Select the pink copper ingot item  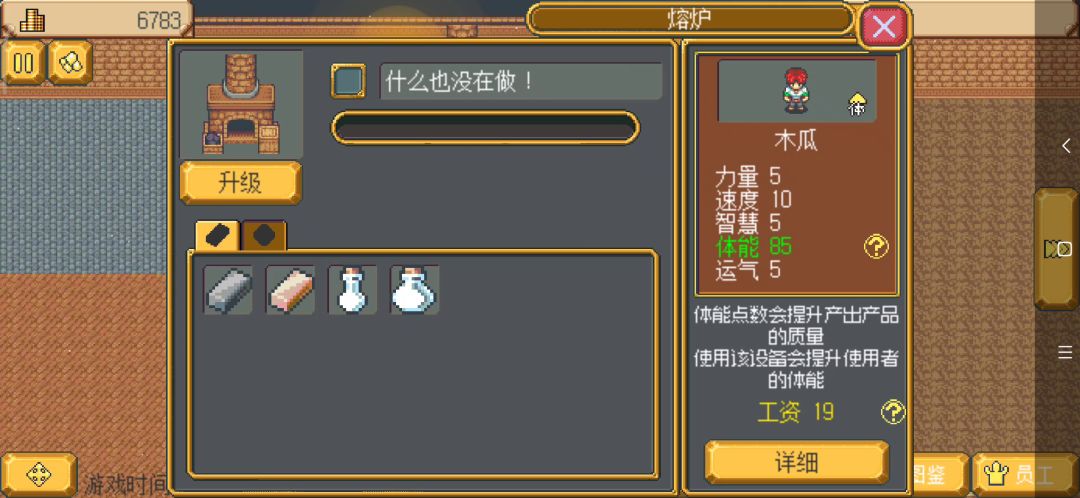(290, 290)
